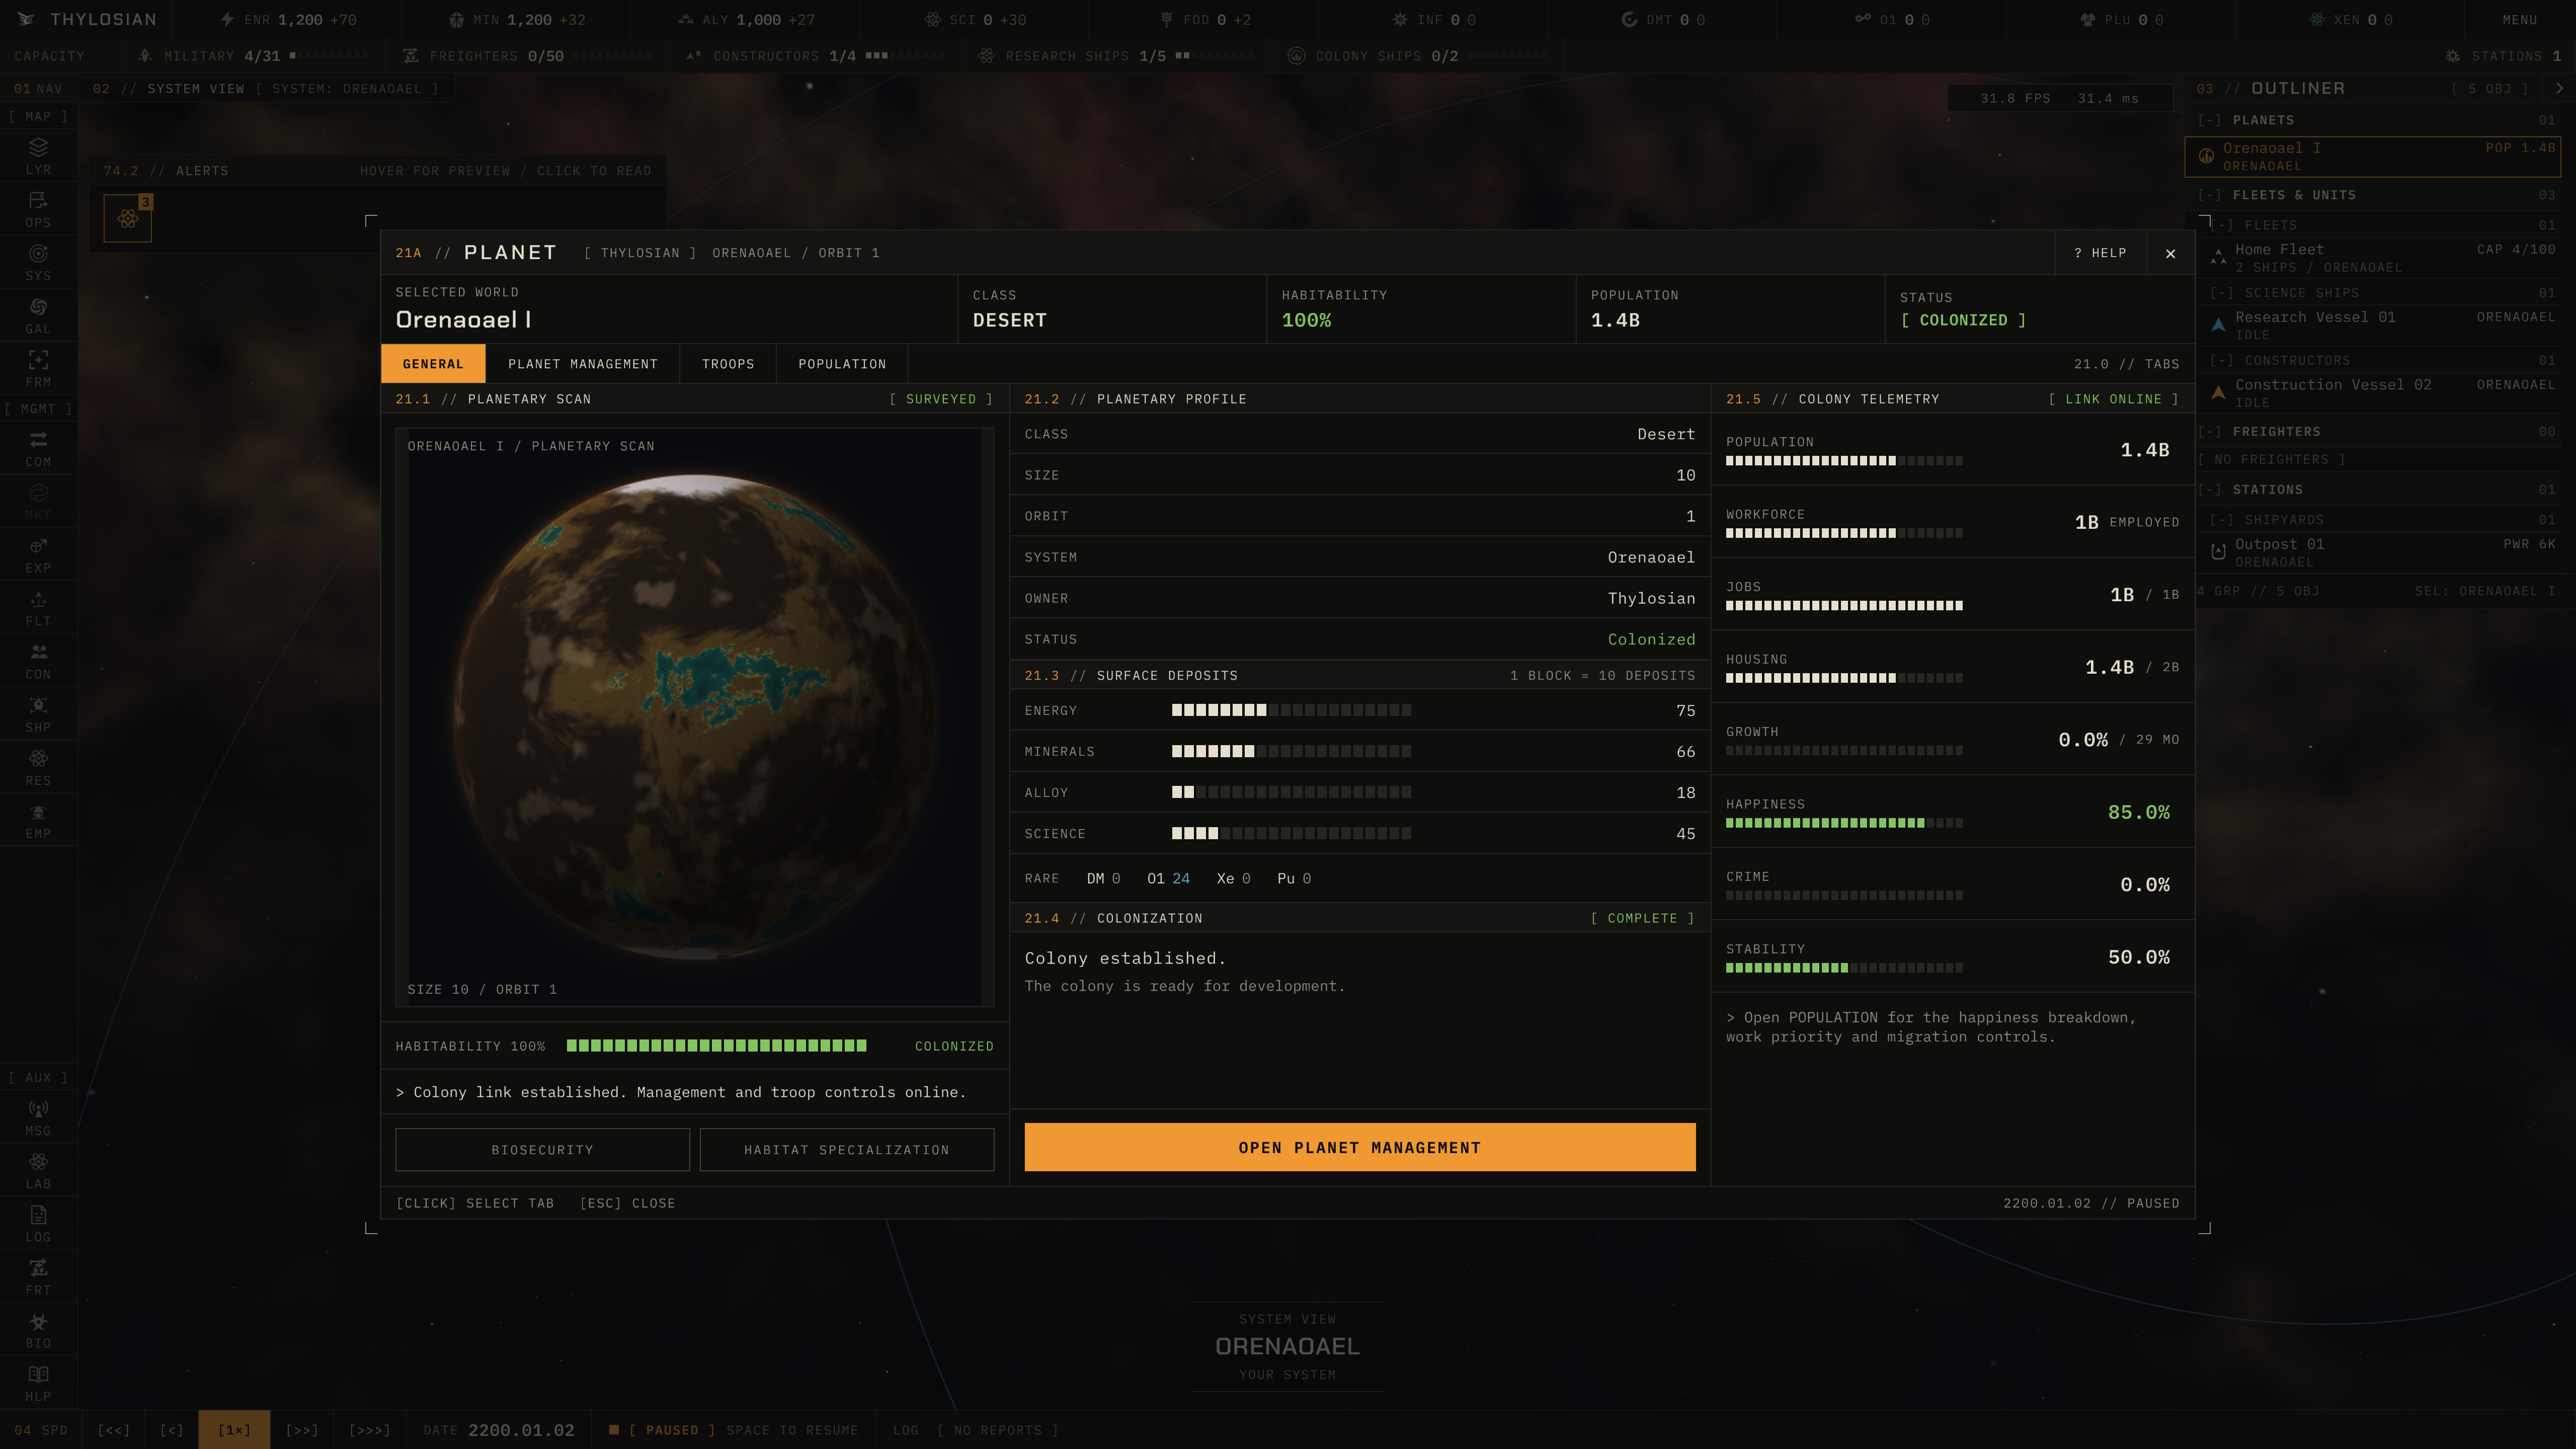2576x1449 pixels.
Task: Open the CON sidebar icon
Action: pyautogui.click(x=38, y=660)
